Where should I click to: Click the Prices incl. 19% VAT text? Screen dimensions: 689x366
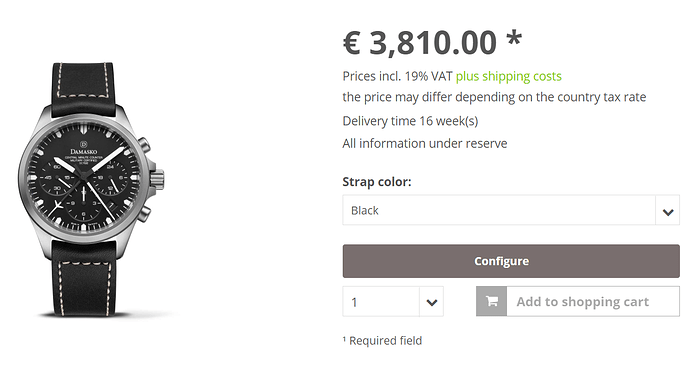(x=397, y=76)
